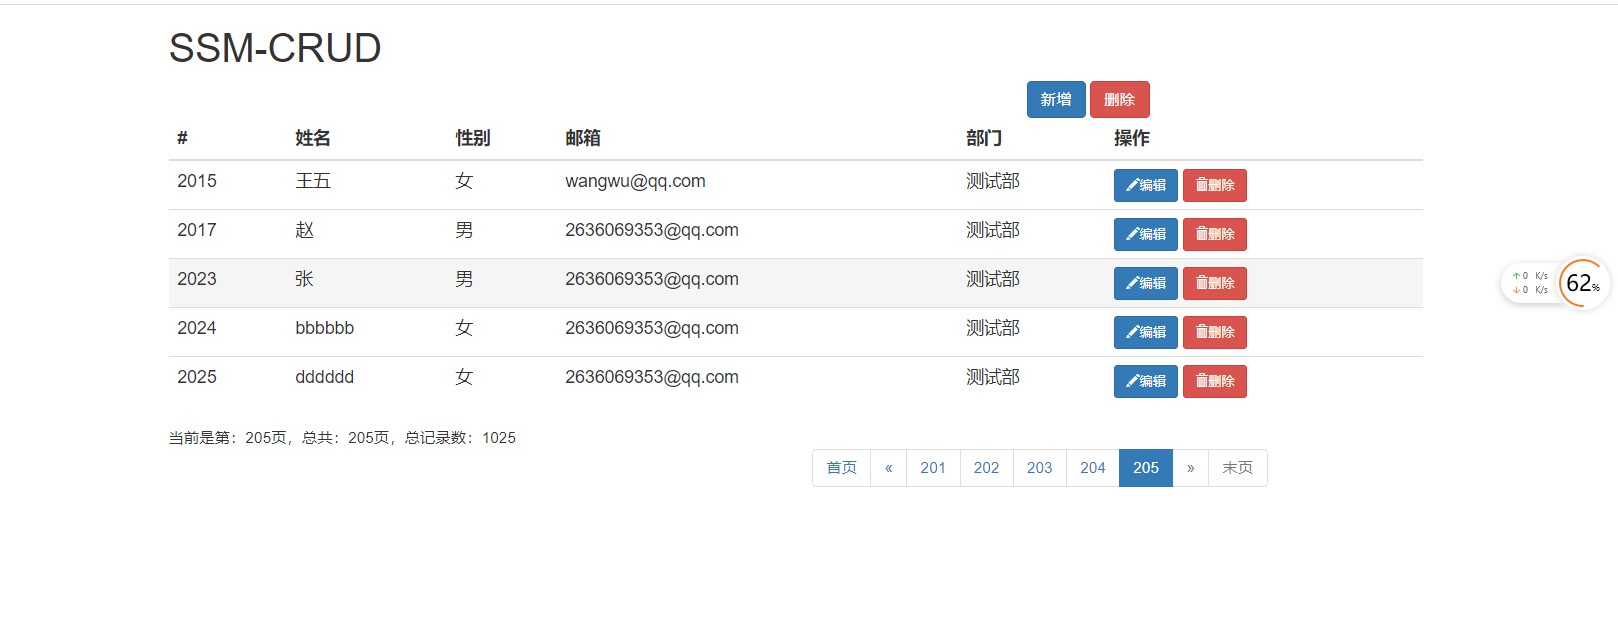Delete employee 2017 named 赵
Viewport: 1618px width, 641px height.
pyautogui.click(x=1215, y=234)
